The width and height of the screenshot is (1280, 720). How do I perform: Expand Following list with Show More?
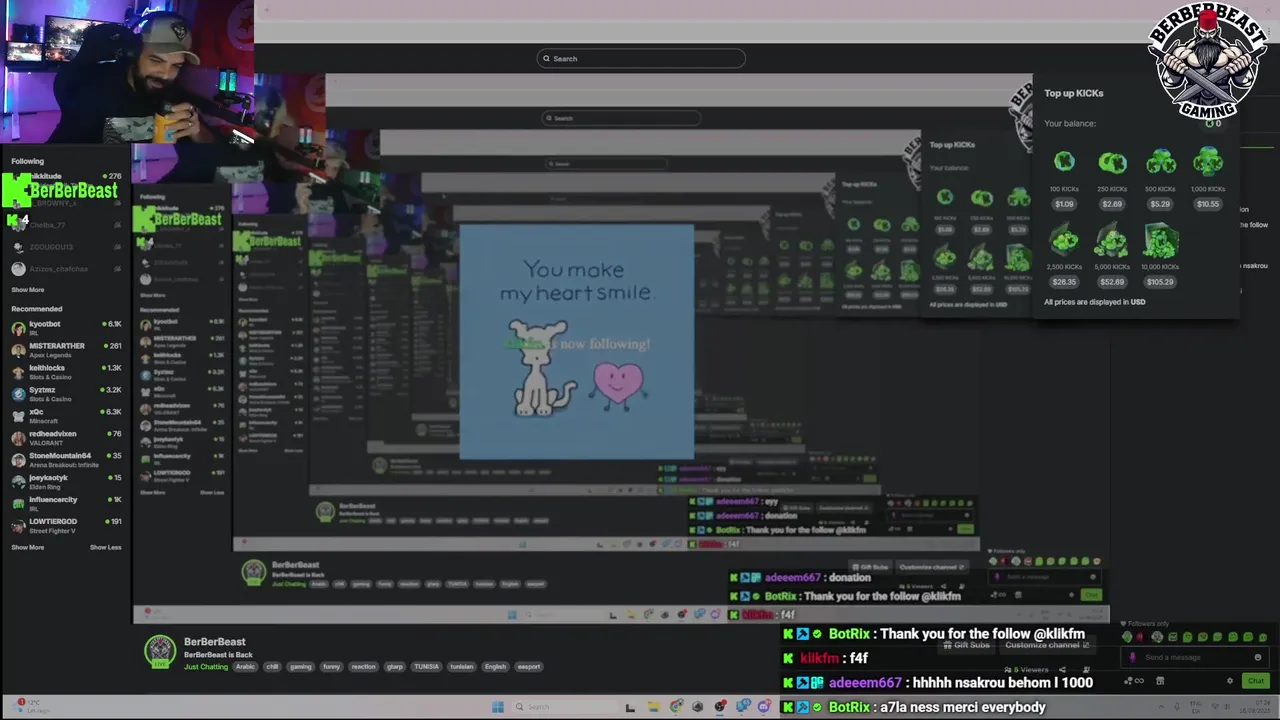(x=28, y=290)
